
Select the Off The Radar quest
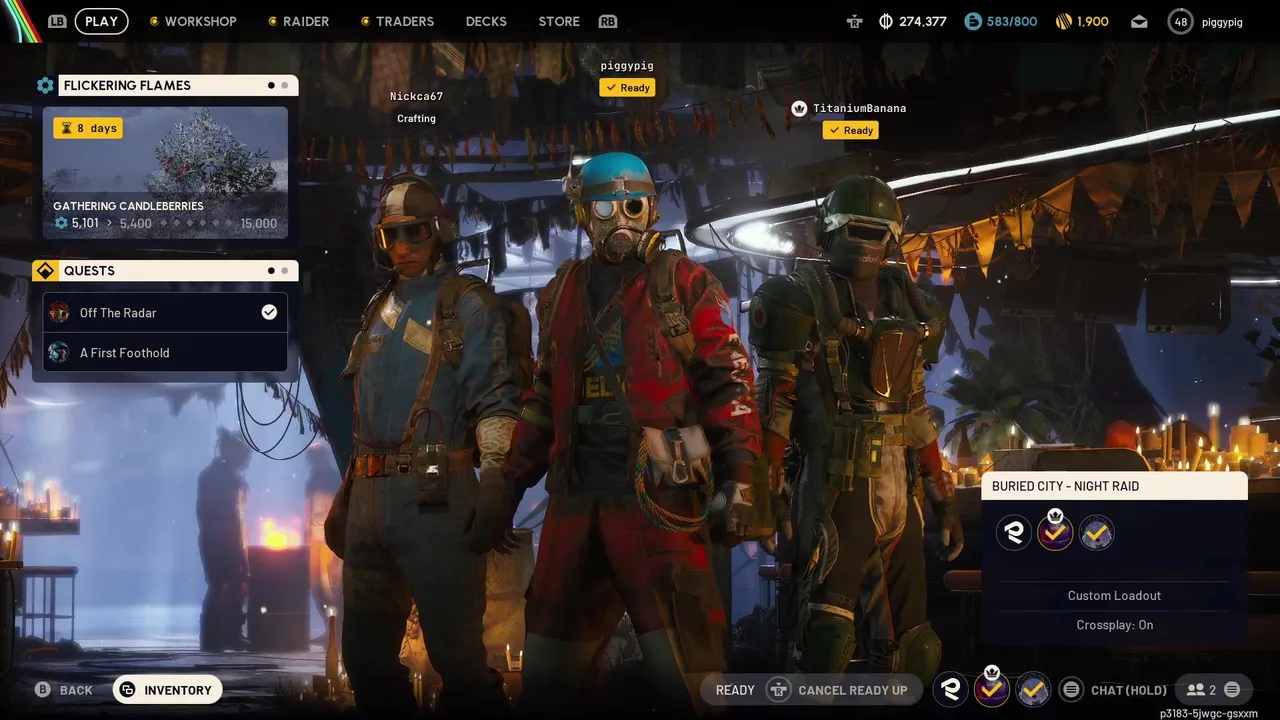165,313
